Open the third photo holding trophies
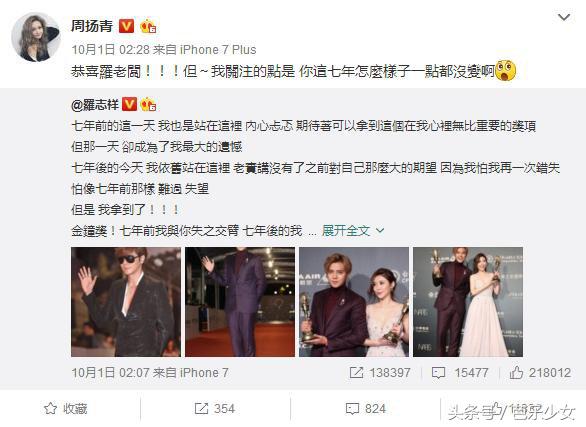The height and width of the screenshot is (427, 586). tap(354, 302)
